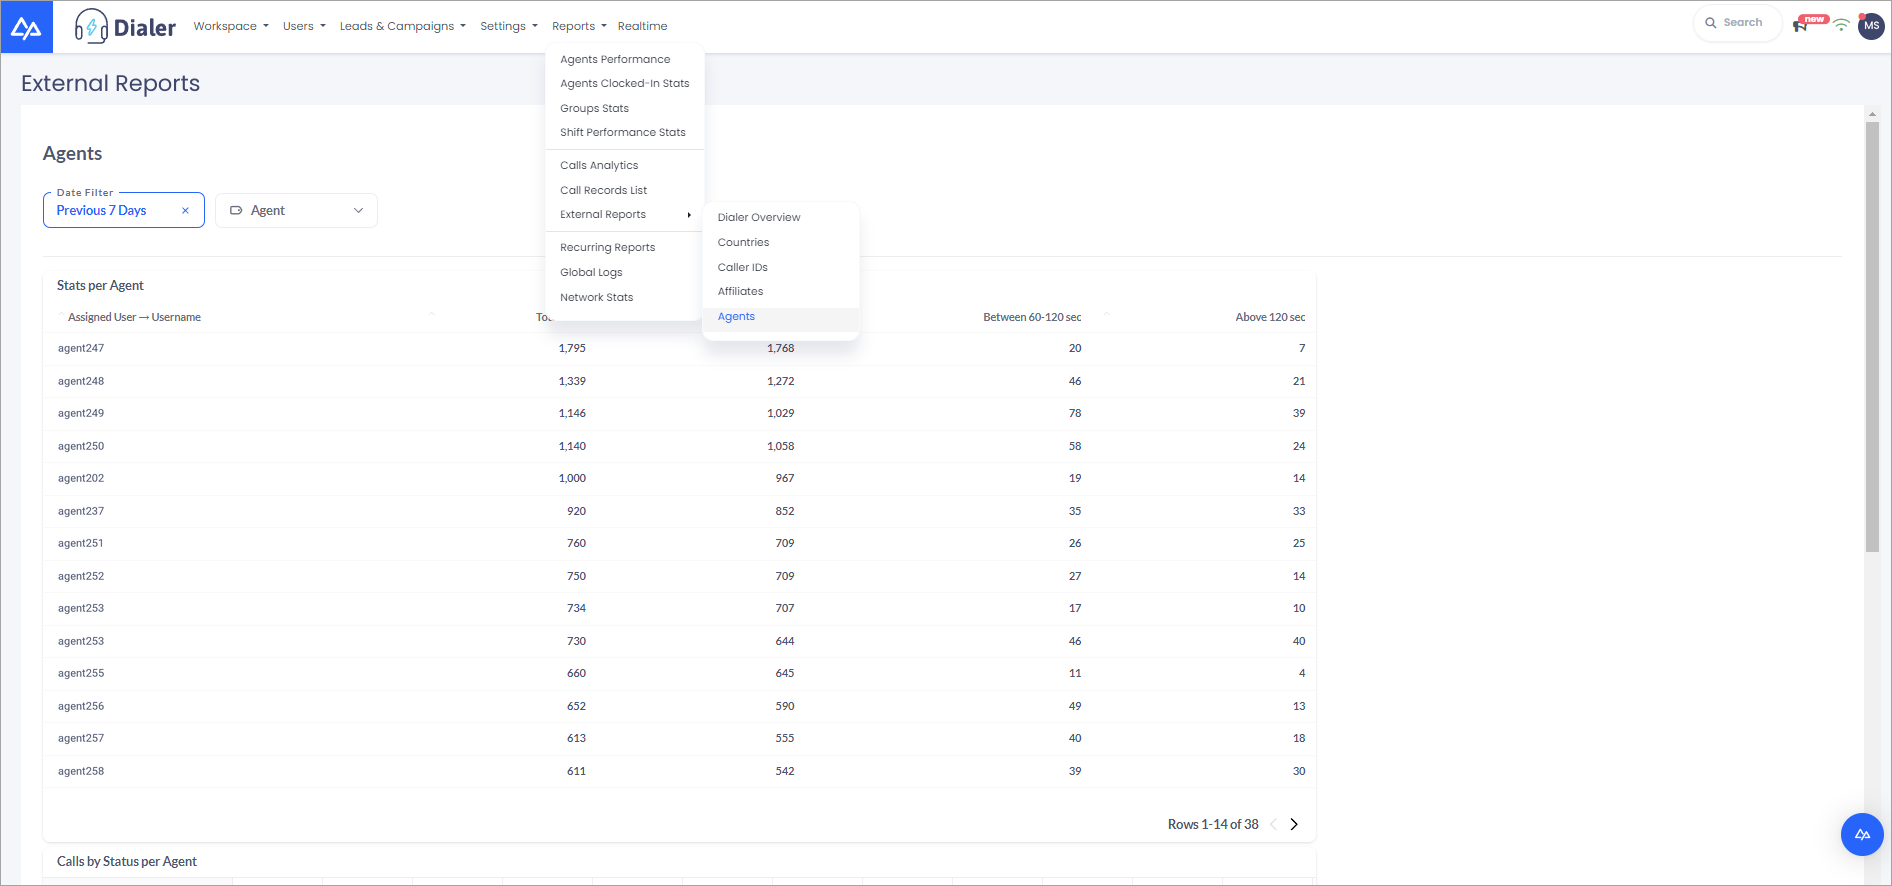Viewport: 1892px width, 886px height.
Task: Go to next page of agent rows
Action: pyautogui.click(x=1294, y=824)
